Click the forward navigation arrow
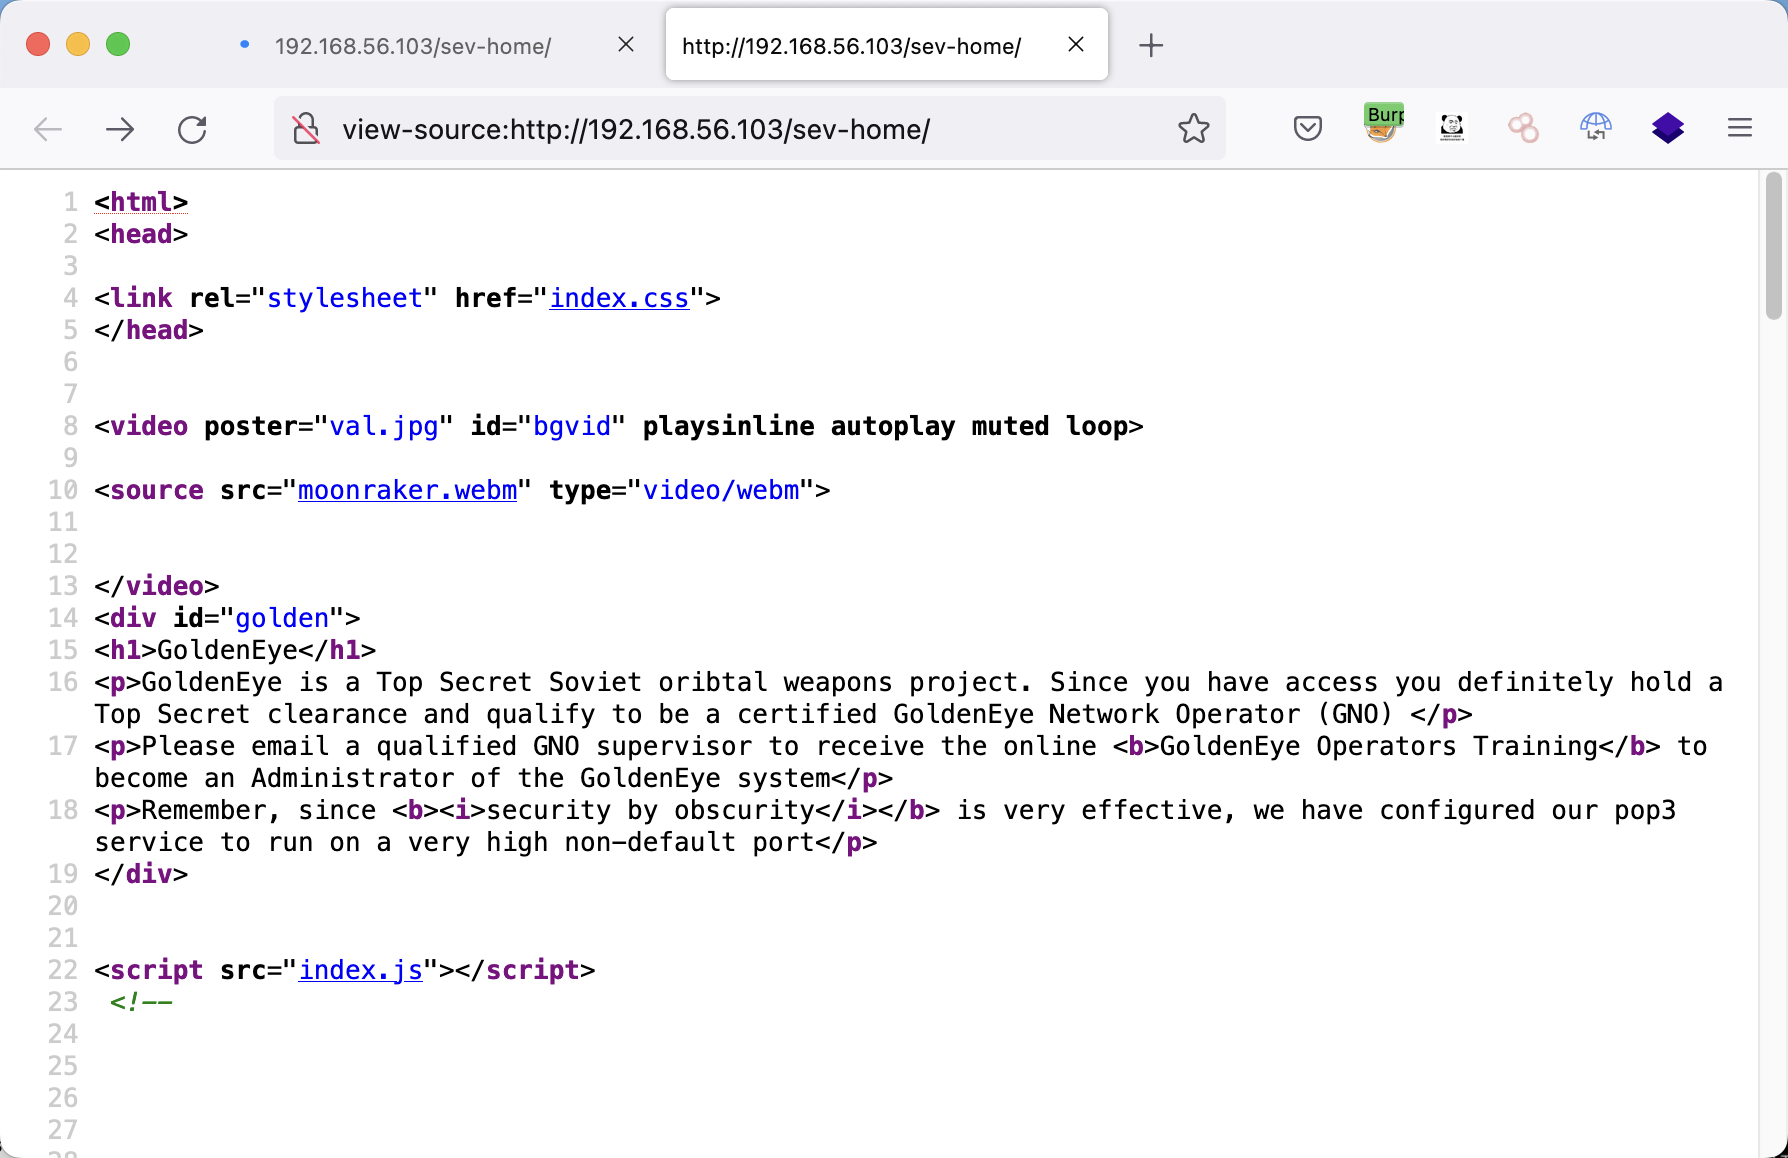Screen dimensions: 1788x1158 point(120,129)
